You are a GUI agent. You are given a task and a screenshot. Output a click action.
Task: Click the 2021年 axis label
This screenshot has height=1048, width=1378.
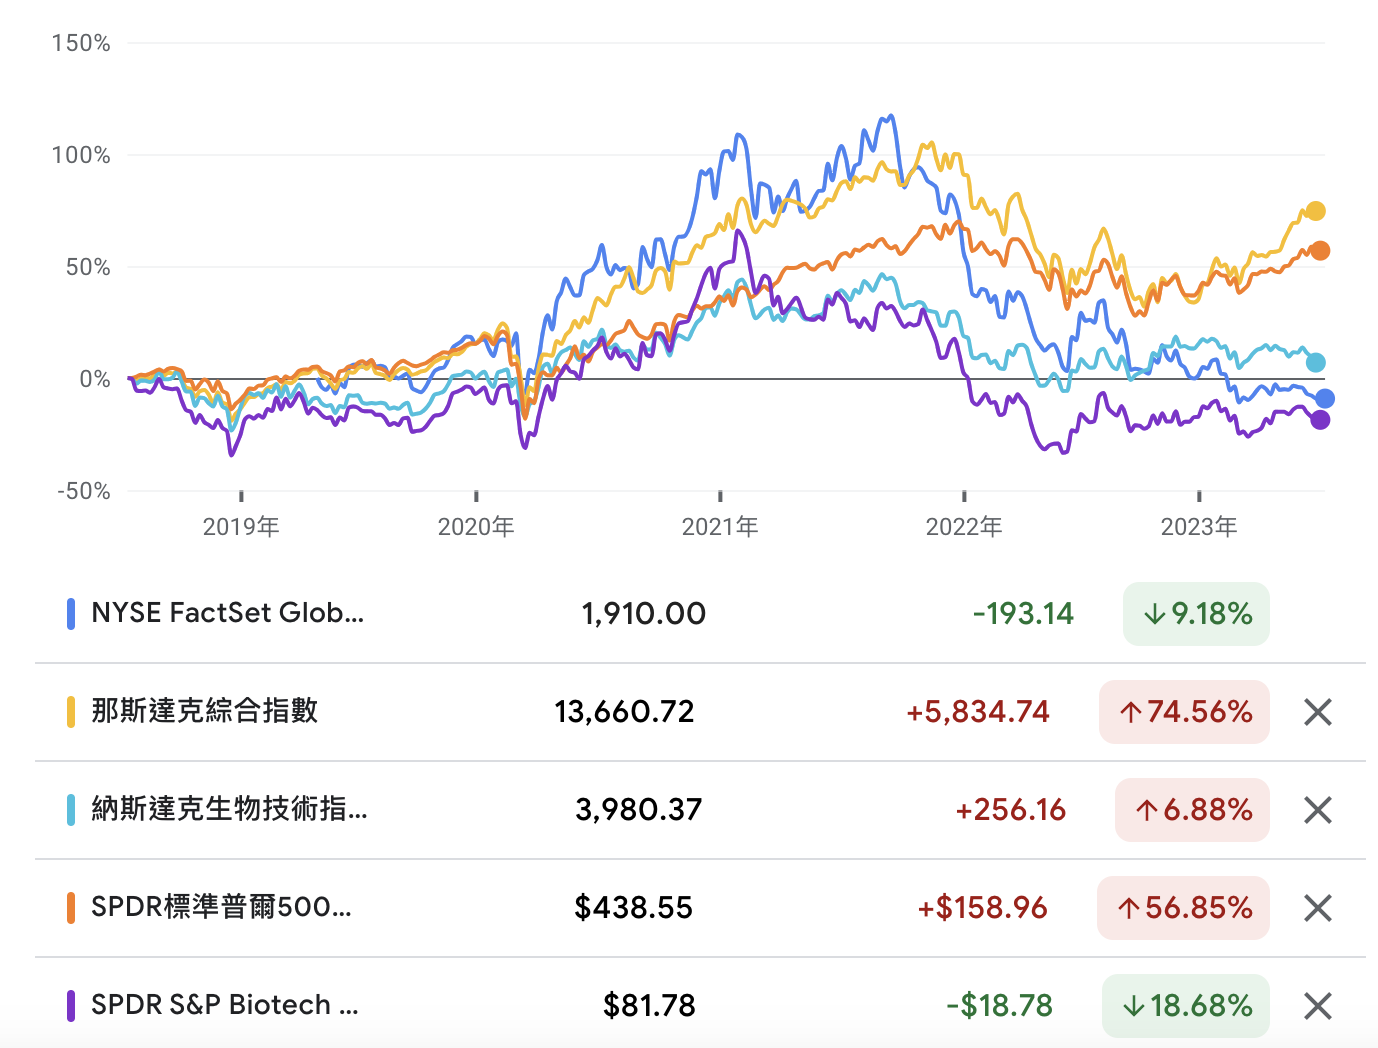click(x=721, y=524)
